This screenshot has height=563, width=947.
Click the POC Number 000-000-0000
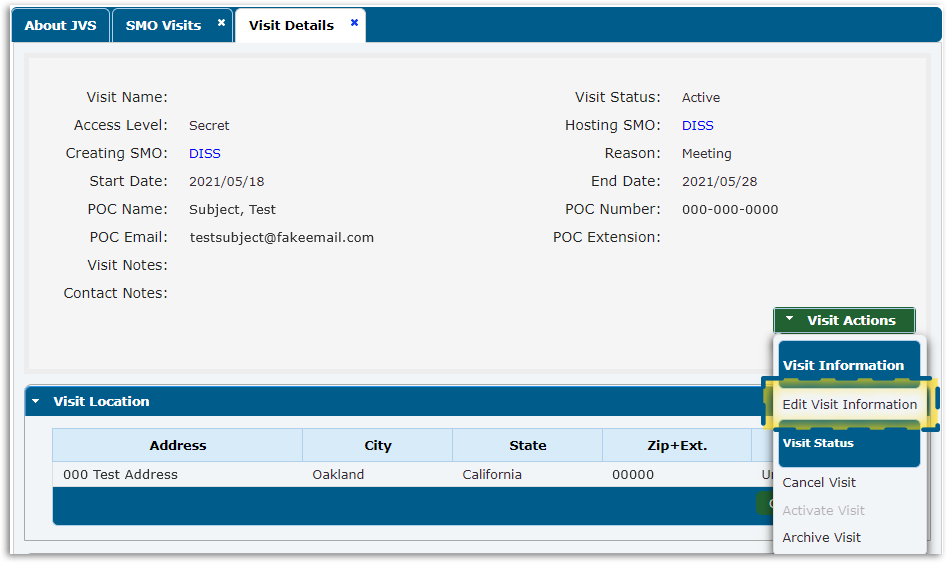point(730,210)
